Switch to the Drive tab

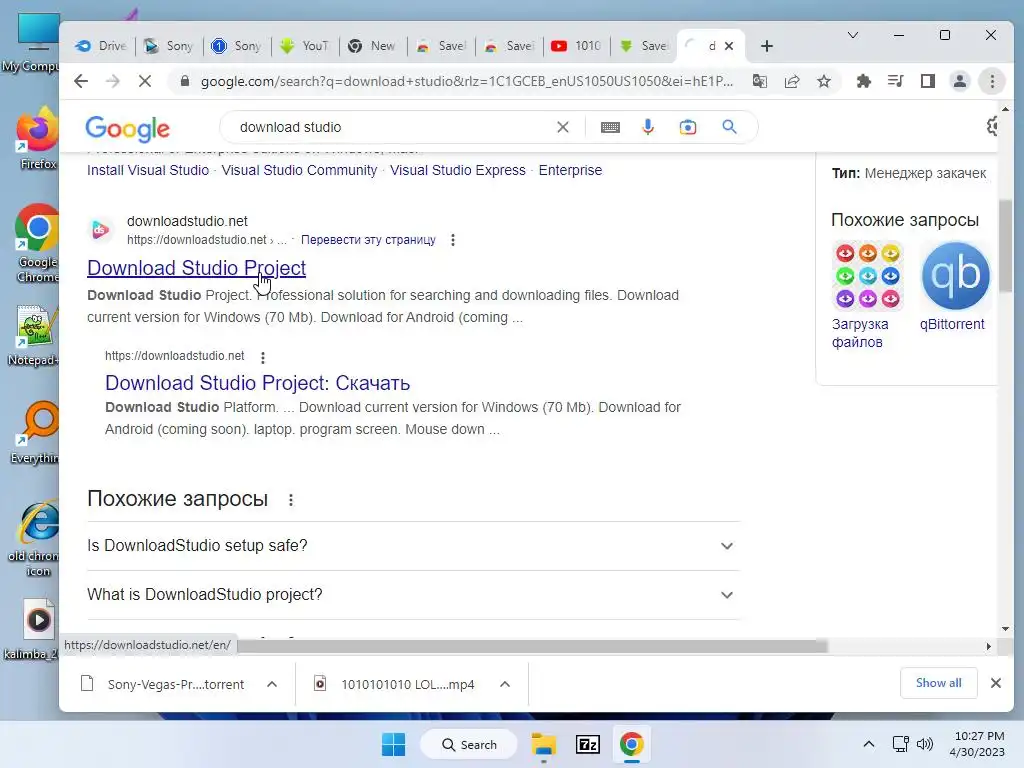[101, 46]
